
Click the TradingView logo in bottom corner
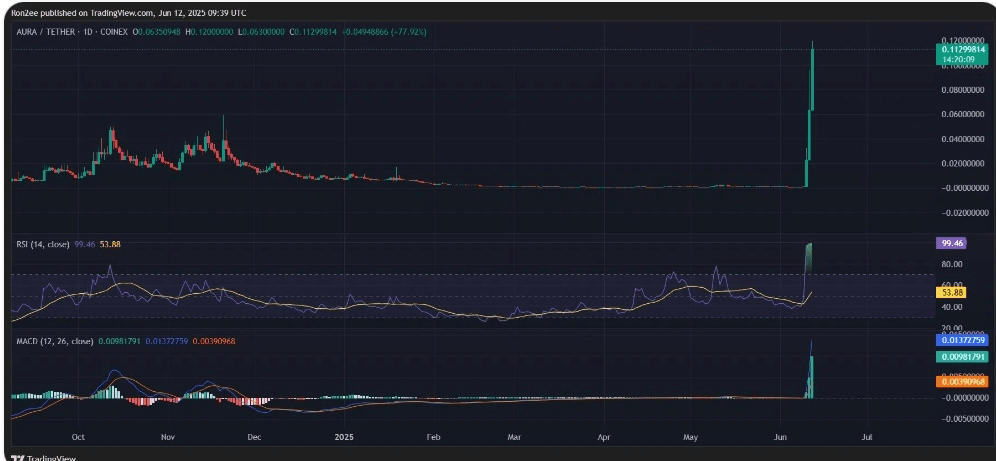click(x=32, y=456)
